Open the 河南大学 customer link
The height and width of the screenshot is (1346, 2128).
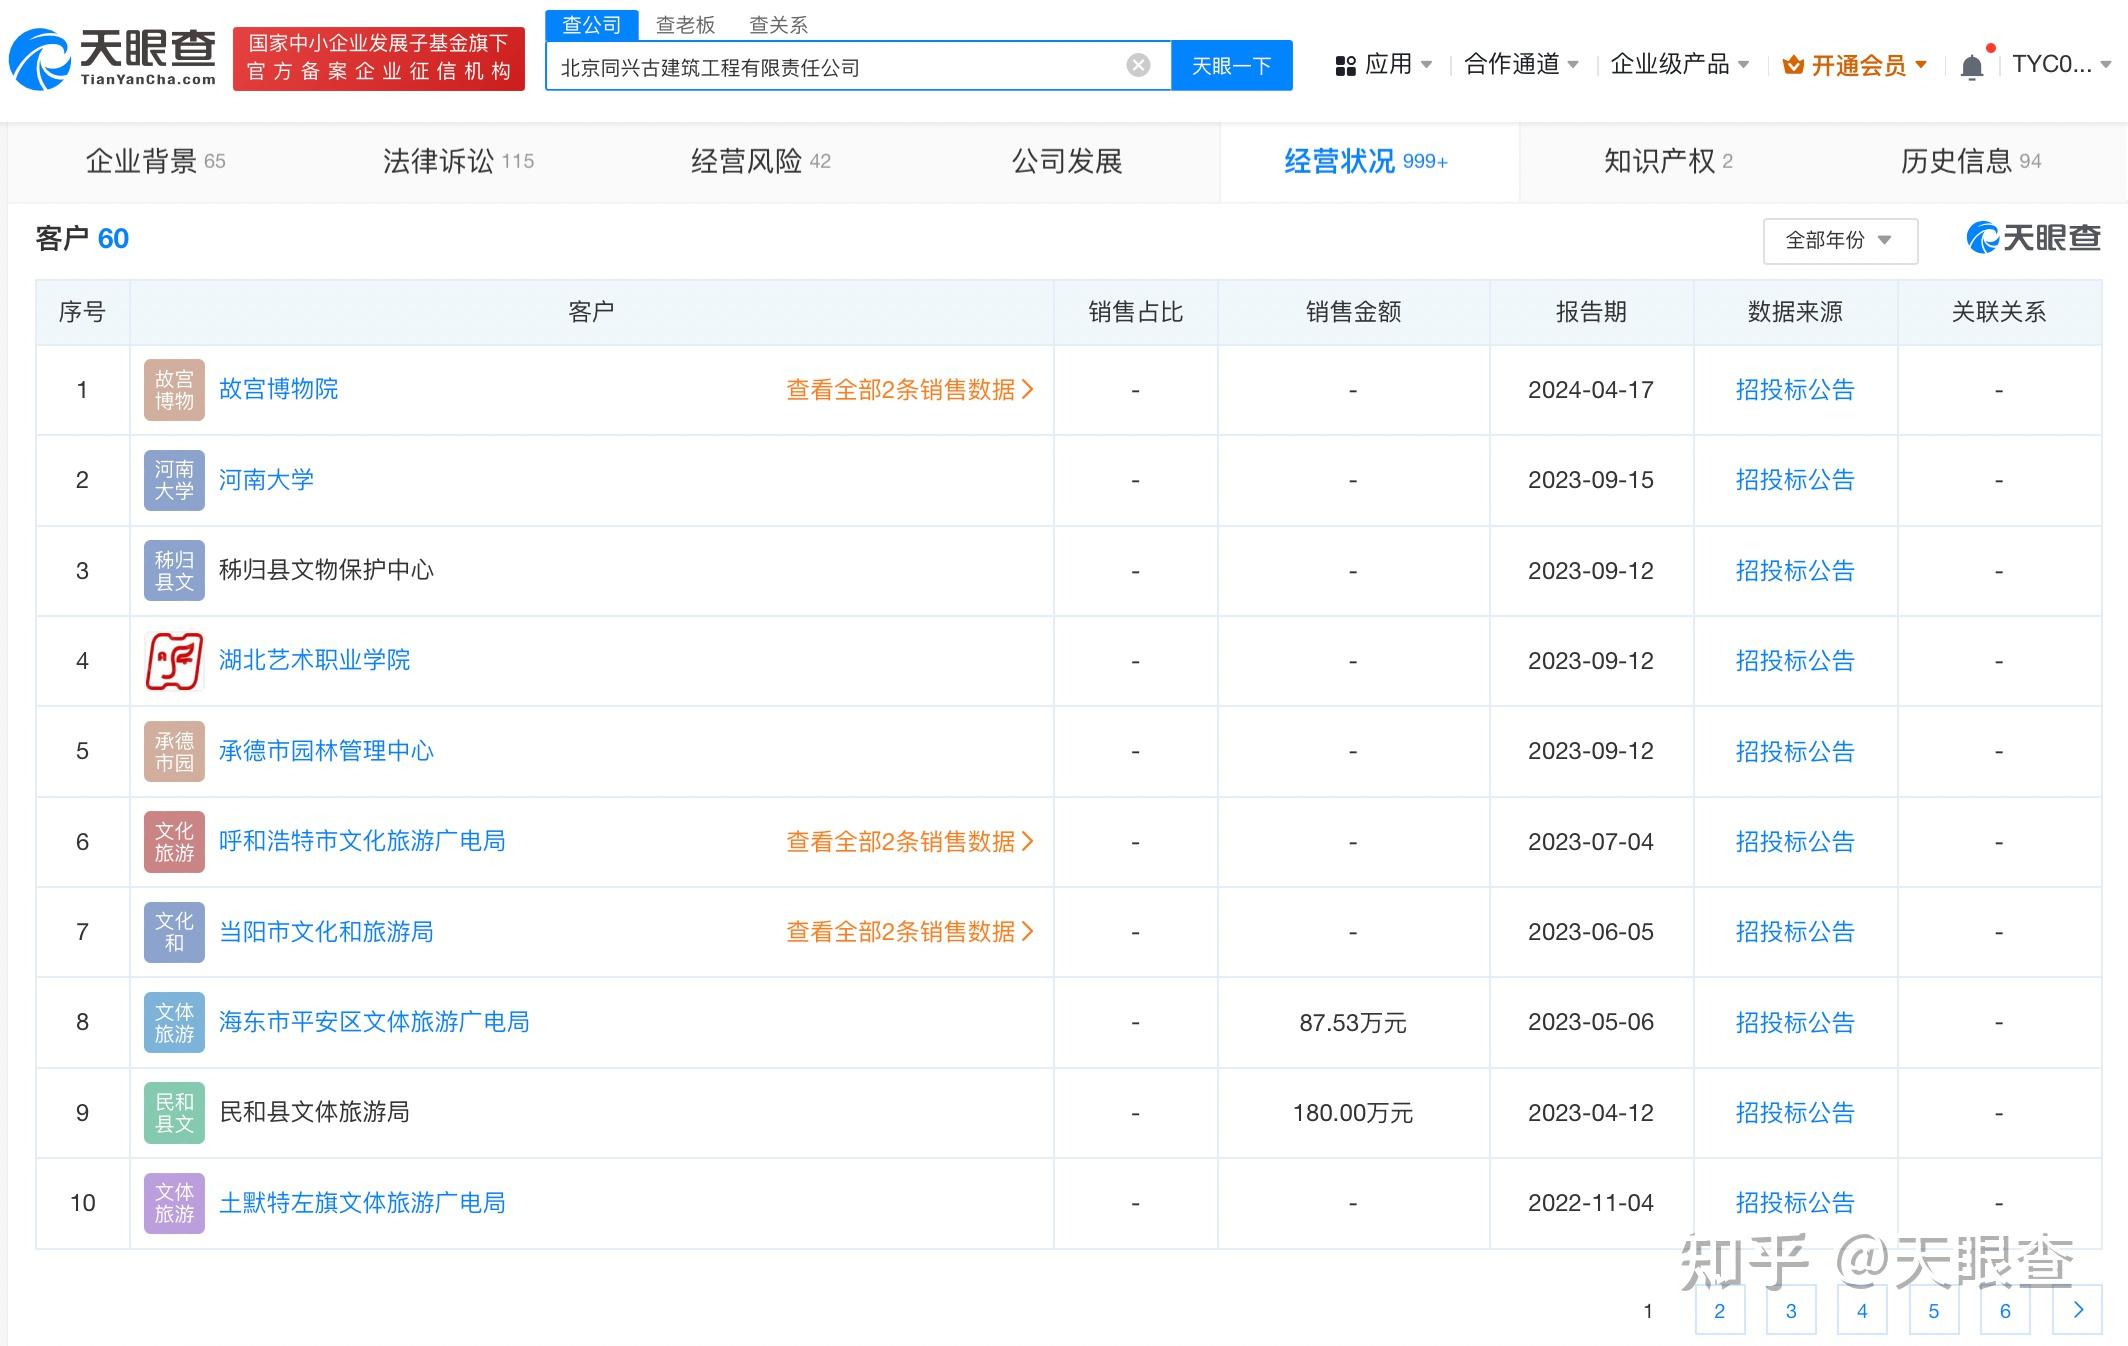pyautogui.click(x=266, y=480)
